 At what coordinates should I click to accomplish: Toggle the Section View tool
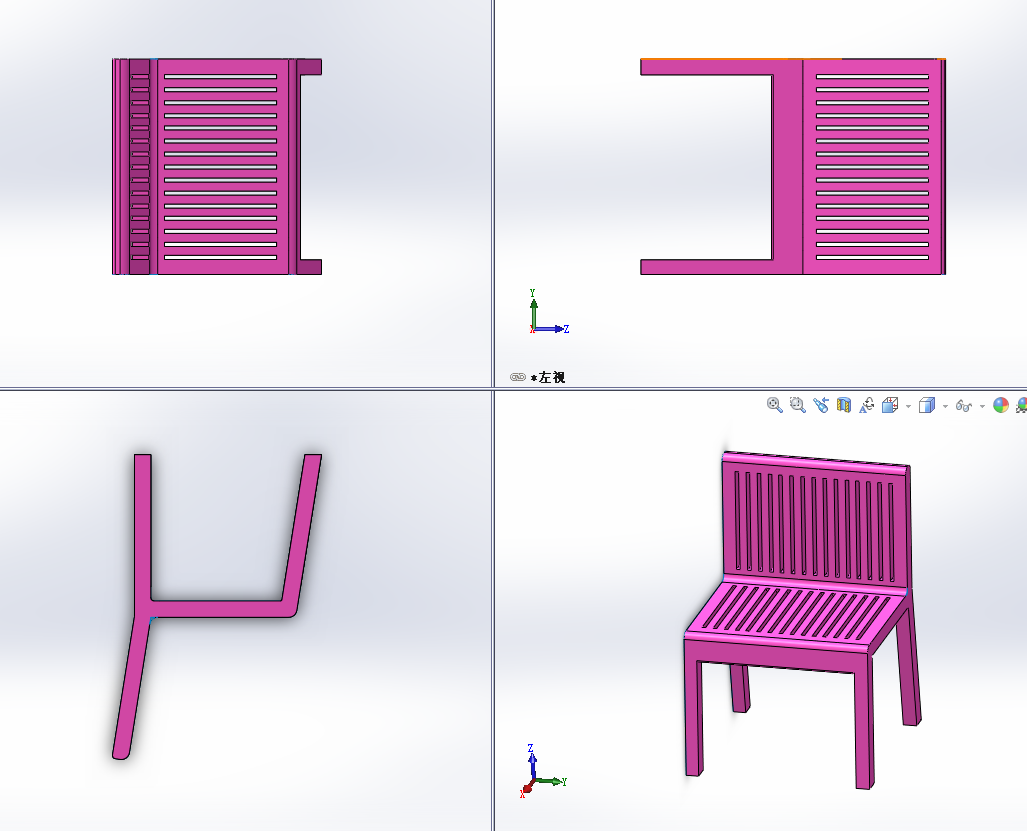[844, 405]
